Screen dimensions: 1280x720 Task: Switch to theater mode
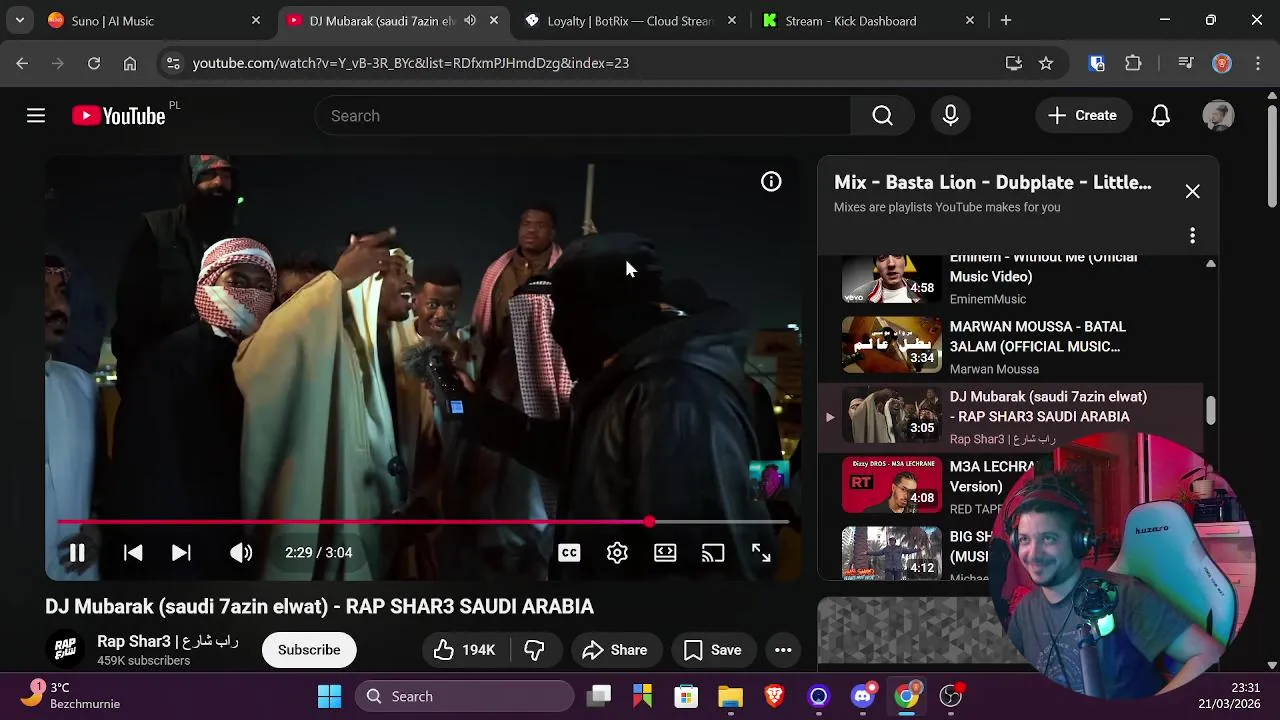coord(665,553)
